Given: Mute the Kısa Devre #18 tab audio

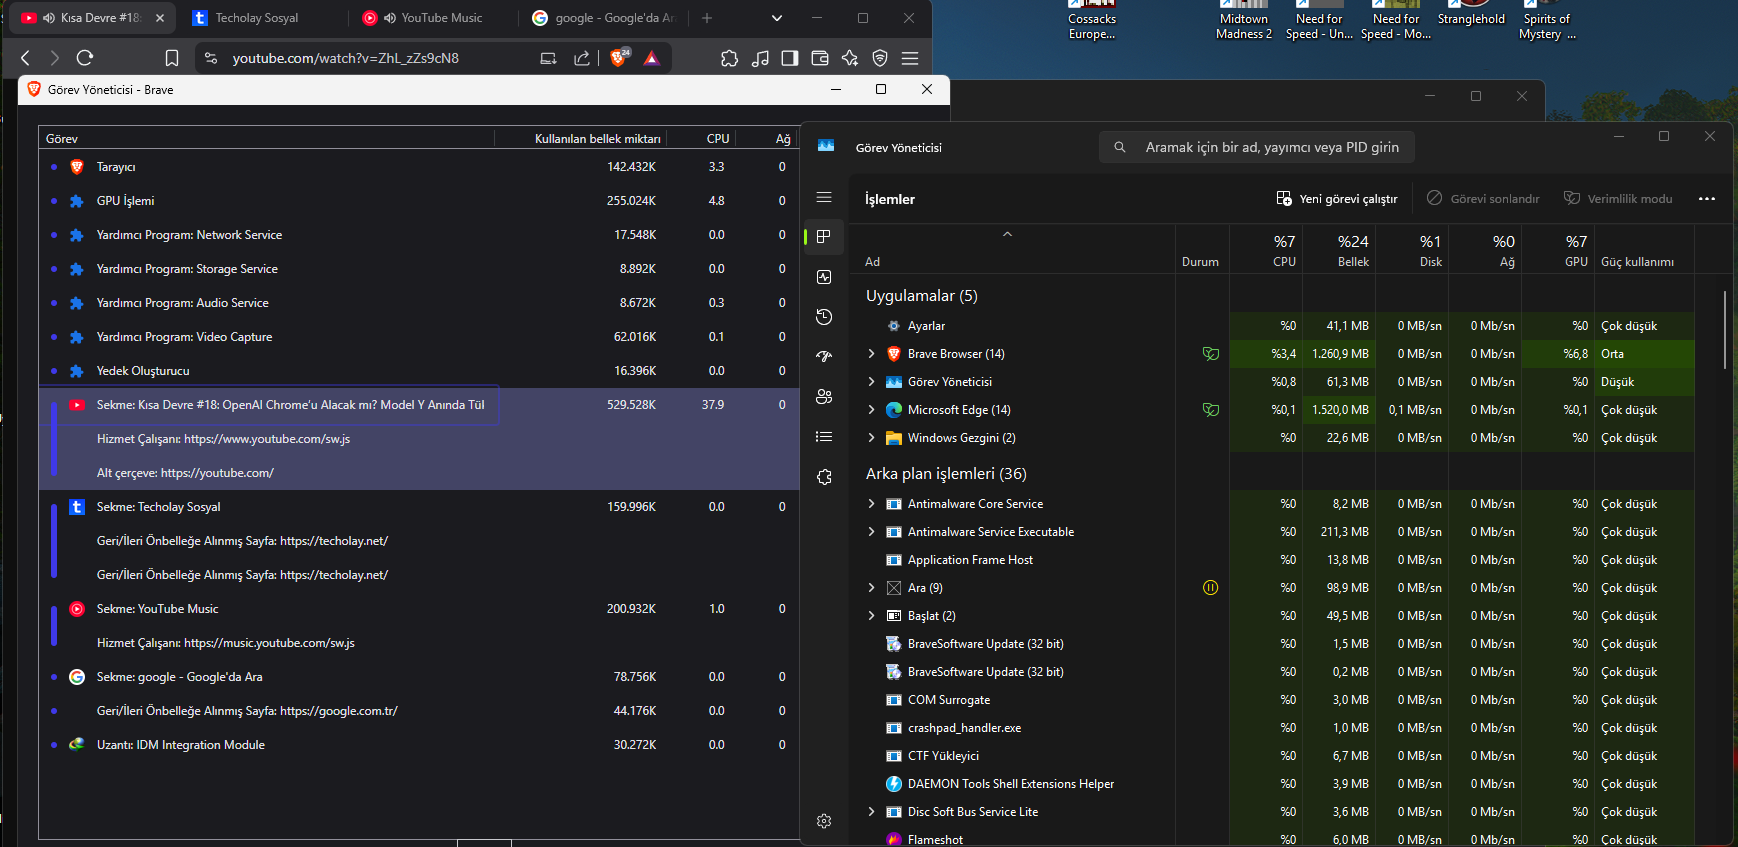Looking at the screenshot, I should [49, 18].
